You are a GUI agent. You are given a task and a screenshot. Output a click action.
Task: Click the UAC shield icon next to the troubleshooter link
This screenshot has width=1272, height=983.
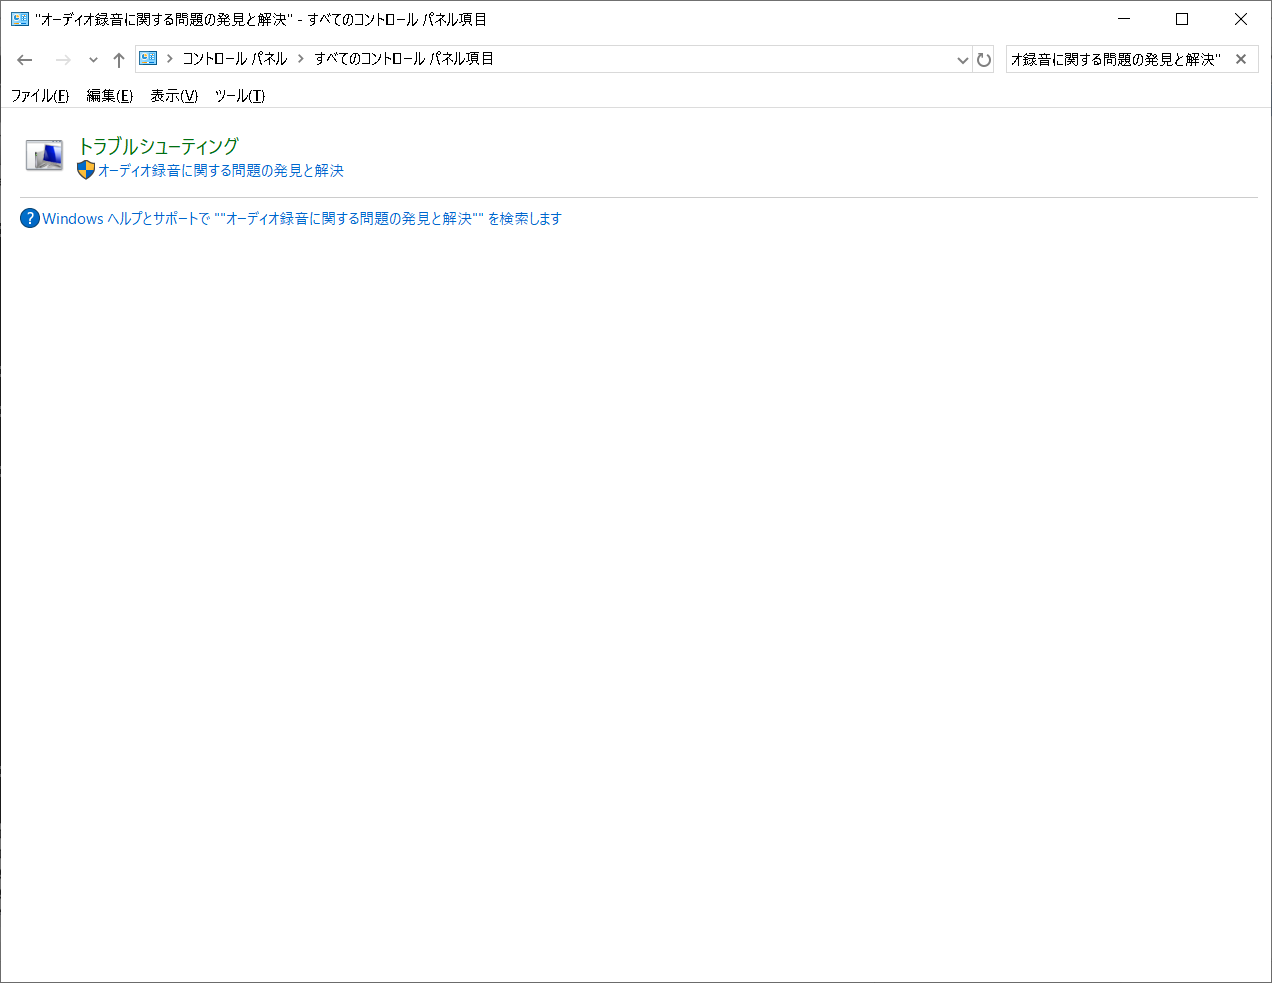click(86, 170)
